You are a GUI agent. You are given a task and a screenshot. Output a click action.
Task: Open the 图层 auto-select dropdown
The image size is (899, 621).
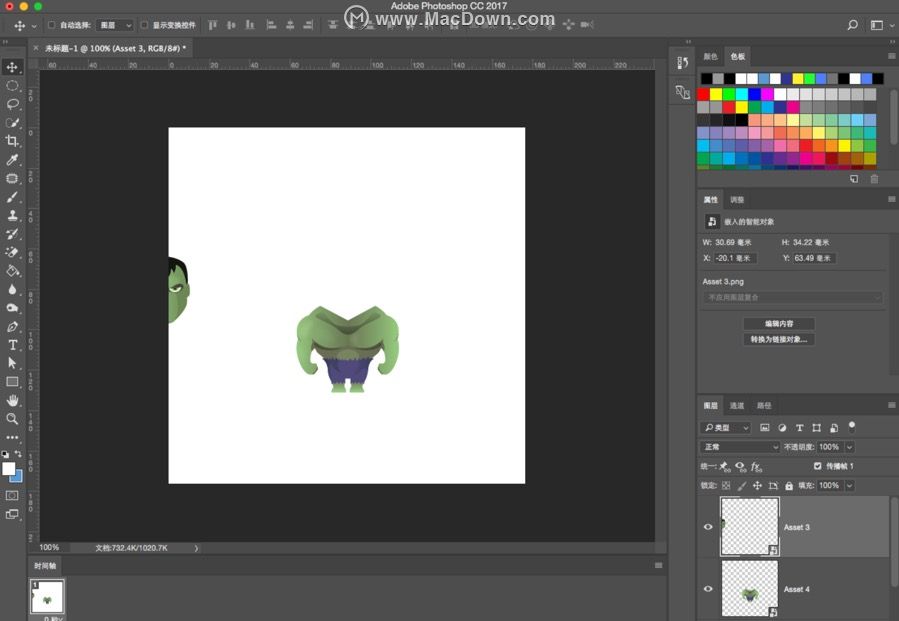(115, 25)
